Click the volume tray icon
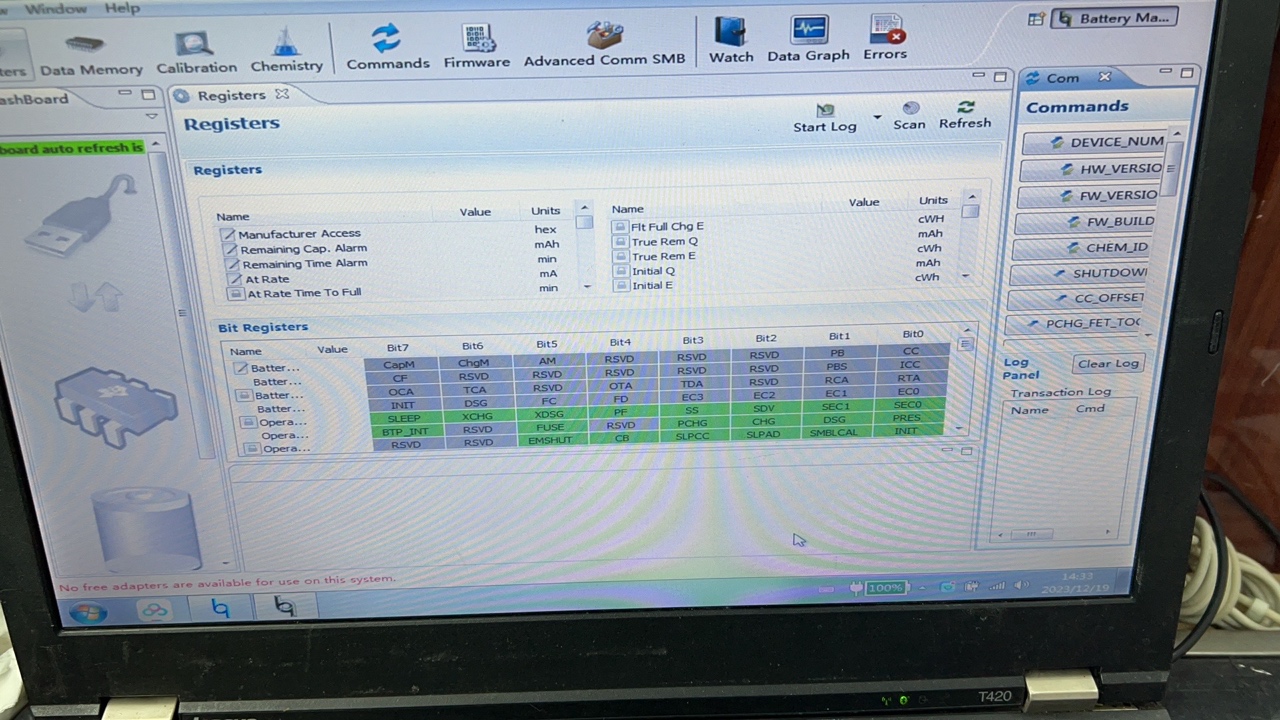Image resolution: width=1280 pixels, height=720 pixels. coord(1021,585)
